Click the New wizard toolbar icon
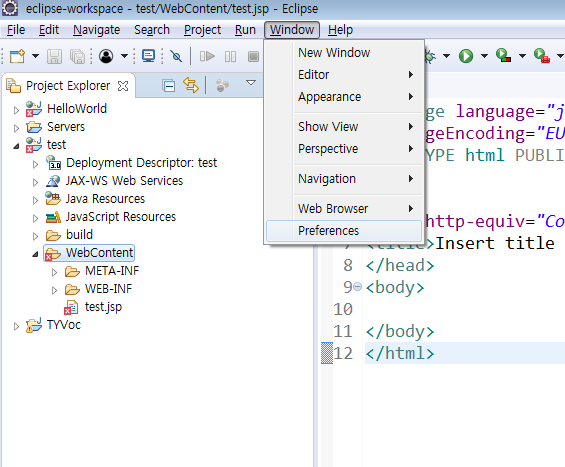This screenshot has height=467, width=565. (17, 56)
